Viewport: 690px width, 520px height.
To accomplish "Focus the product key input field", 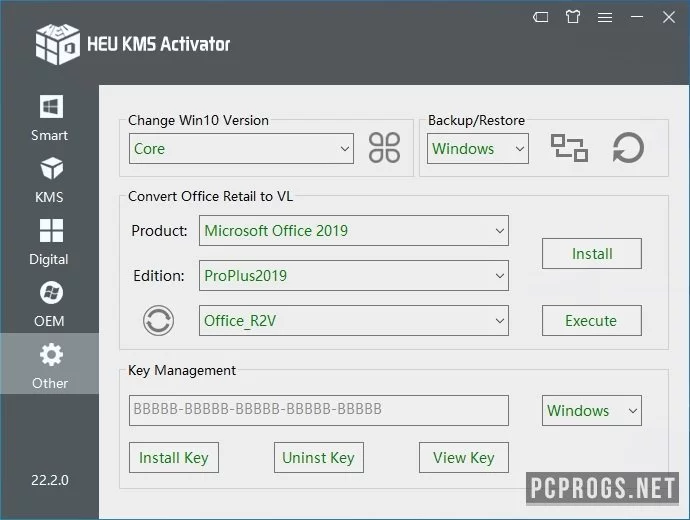I will coord(319,410).
